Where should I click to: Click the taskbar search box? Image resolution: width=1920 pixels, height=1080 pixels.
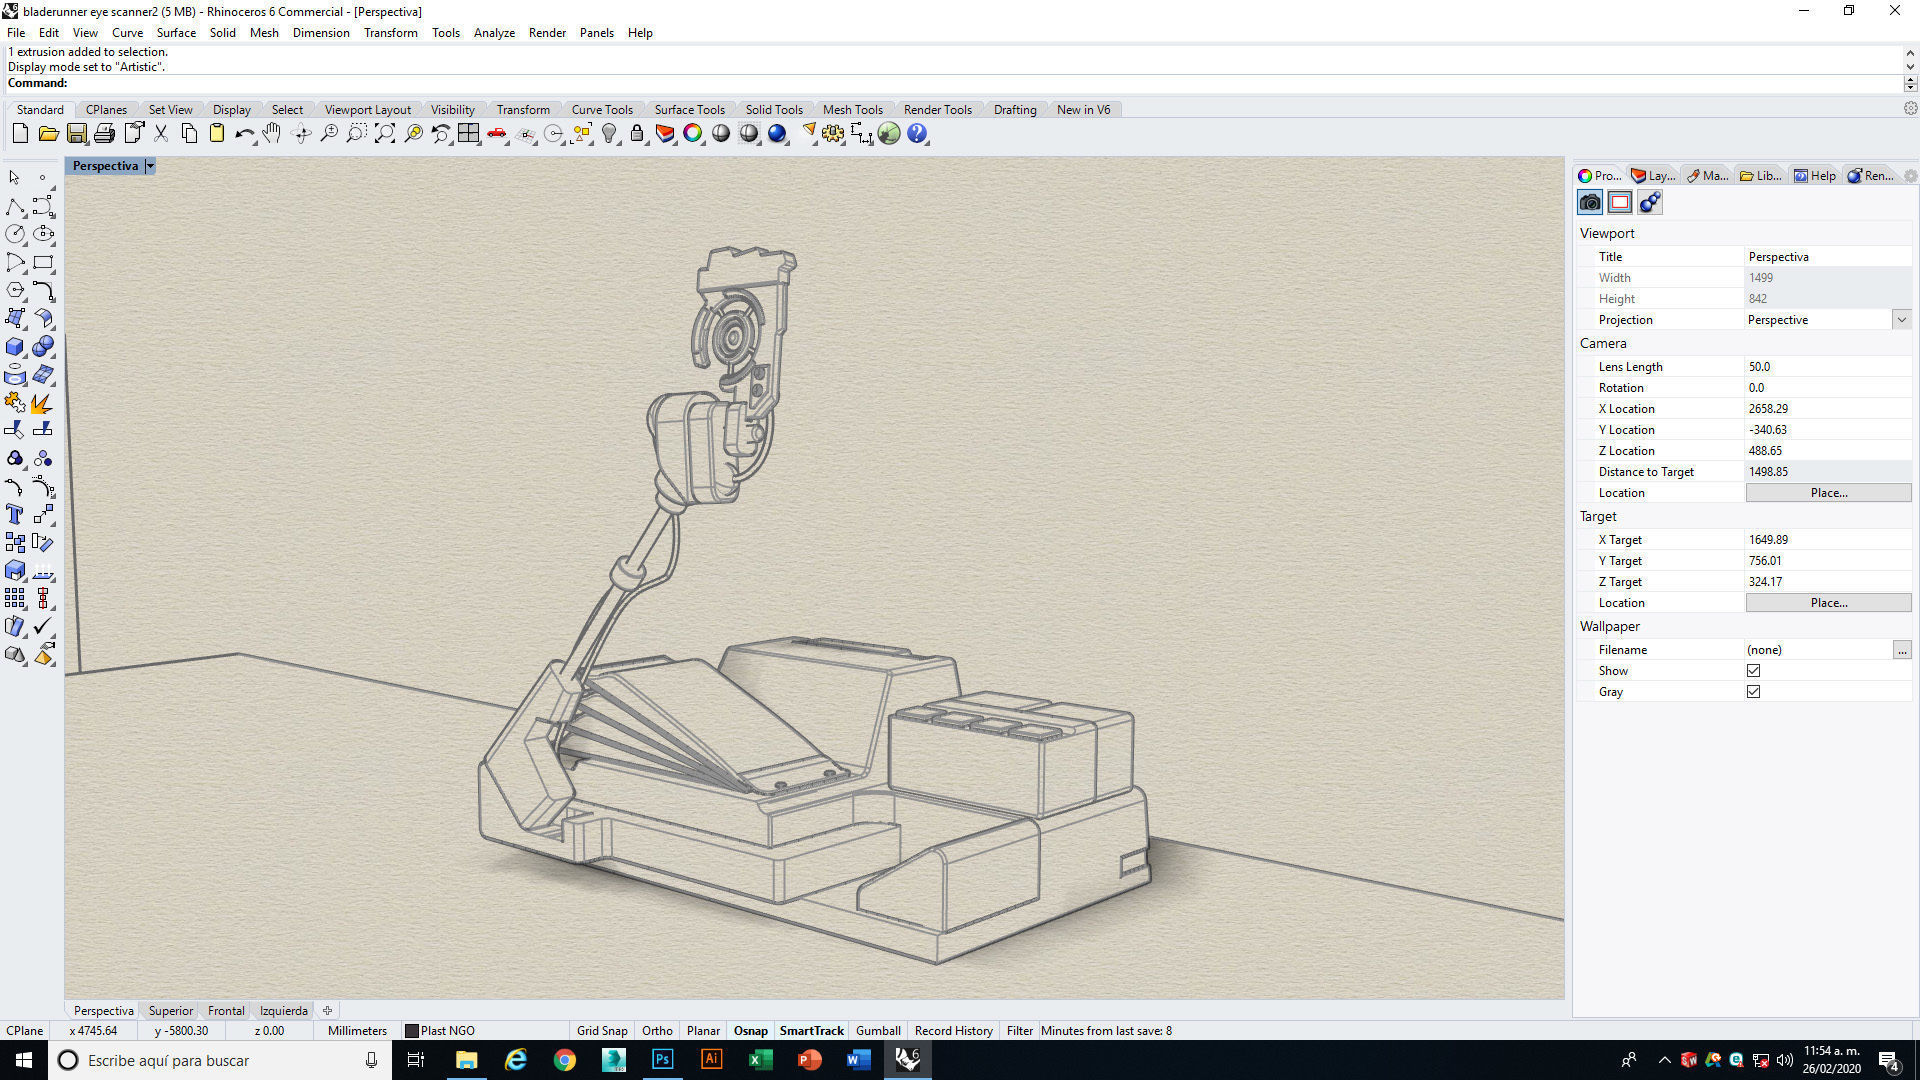[220, 1060]
